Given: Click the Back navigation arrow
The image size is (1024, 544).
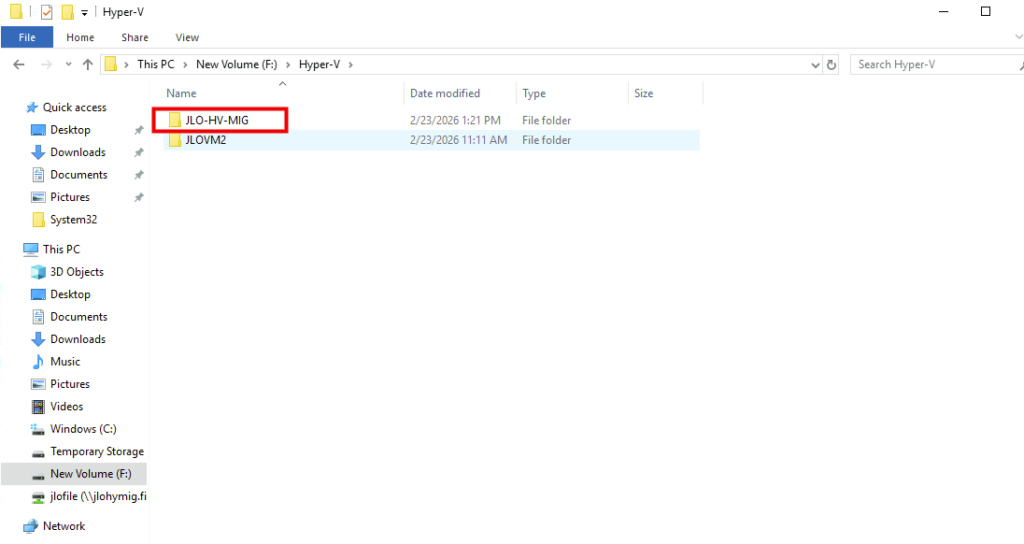Looking at the screenshot, I should point(19,64).
